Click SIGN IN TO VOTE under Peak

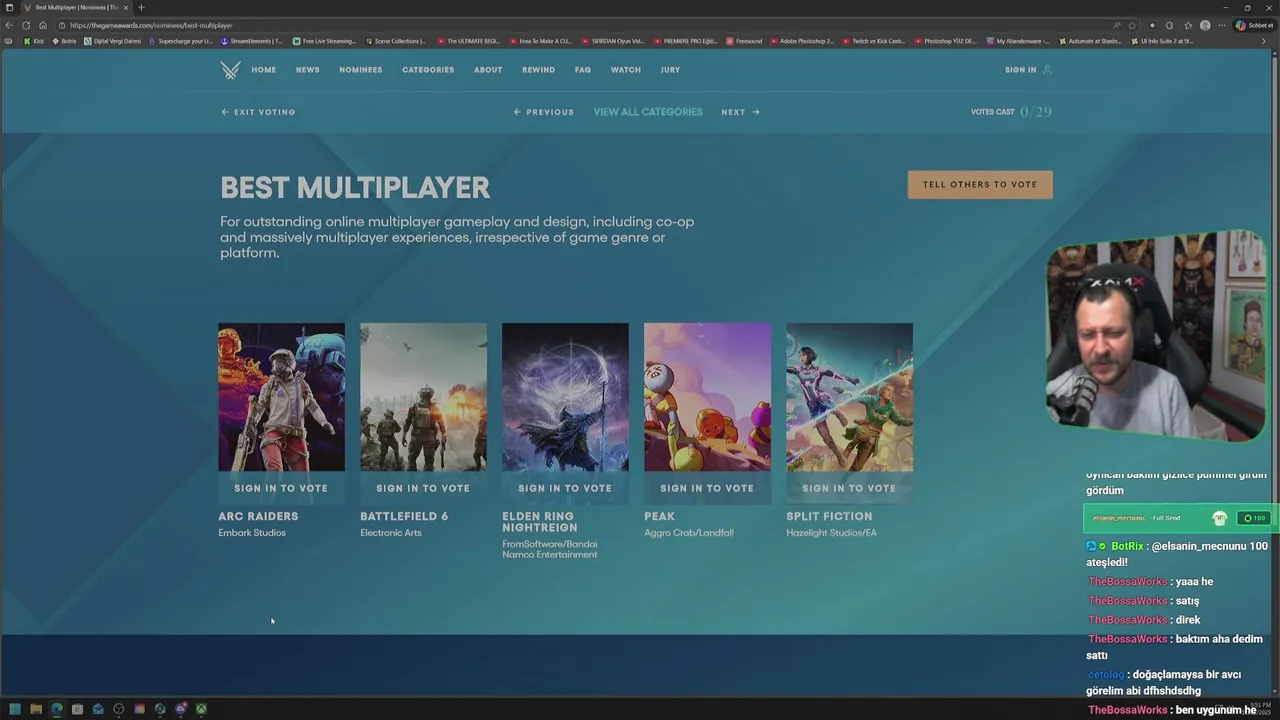(x=707, y=488)
